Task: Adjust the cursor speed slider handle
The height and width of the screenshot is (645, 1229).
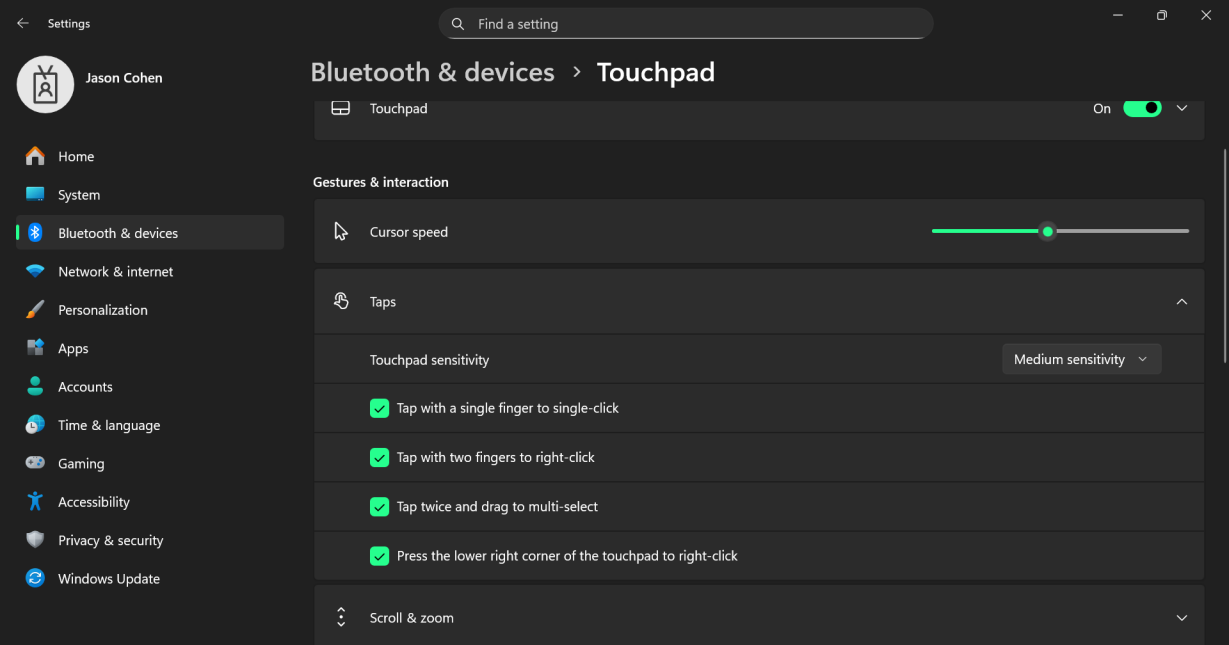Action: 1047,231
